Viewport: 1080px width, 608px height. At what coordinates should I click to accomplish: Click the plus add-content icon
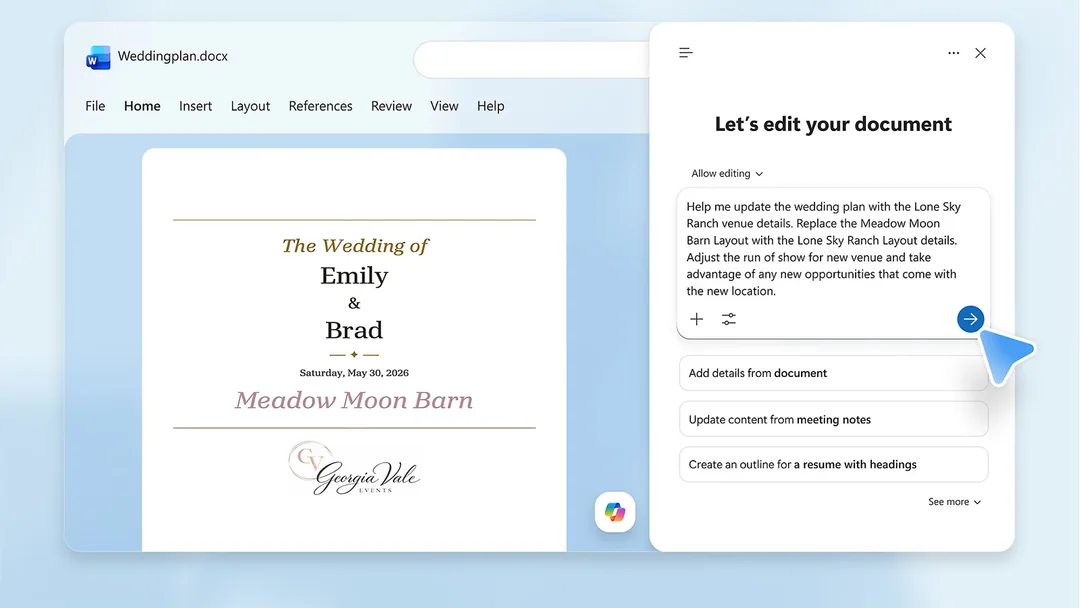pyautogui.click(x=696, y=319)
